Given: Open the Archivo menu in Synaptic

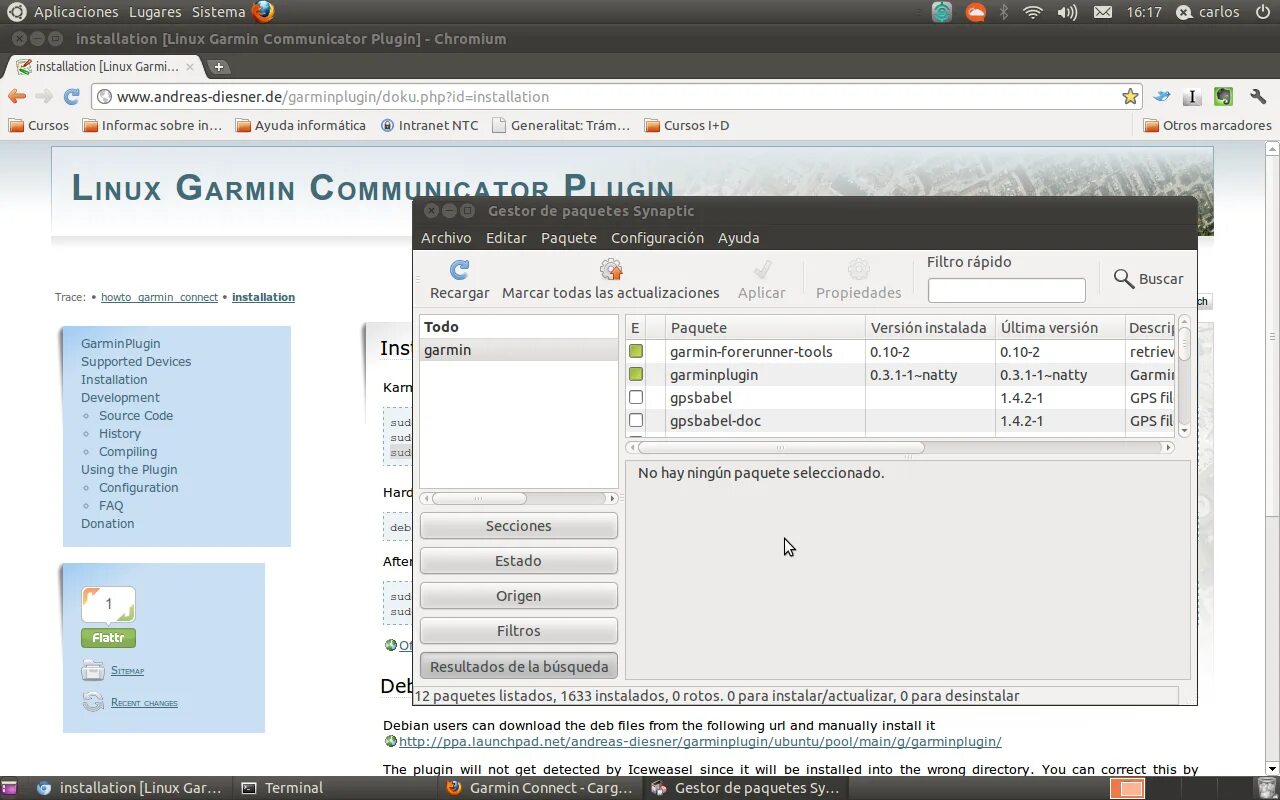Looking at the screenshot, I should 446,238.
